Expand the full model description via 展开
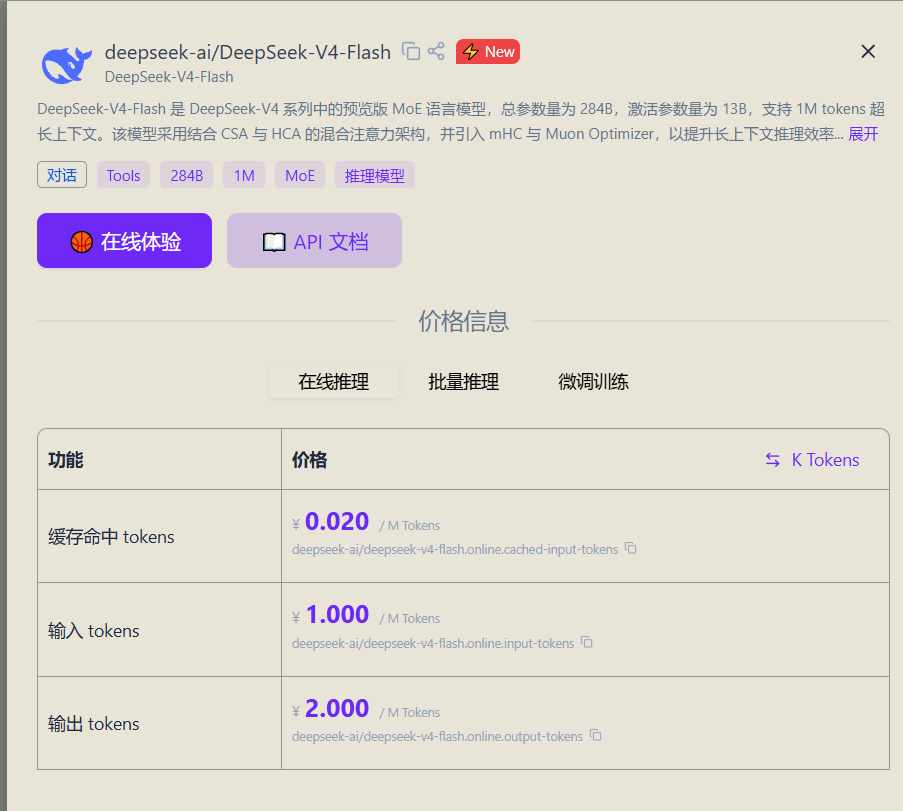The width and height of the screenshot is (903, 811). coord(863,134)
